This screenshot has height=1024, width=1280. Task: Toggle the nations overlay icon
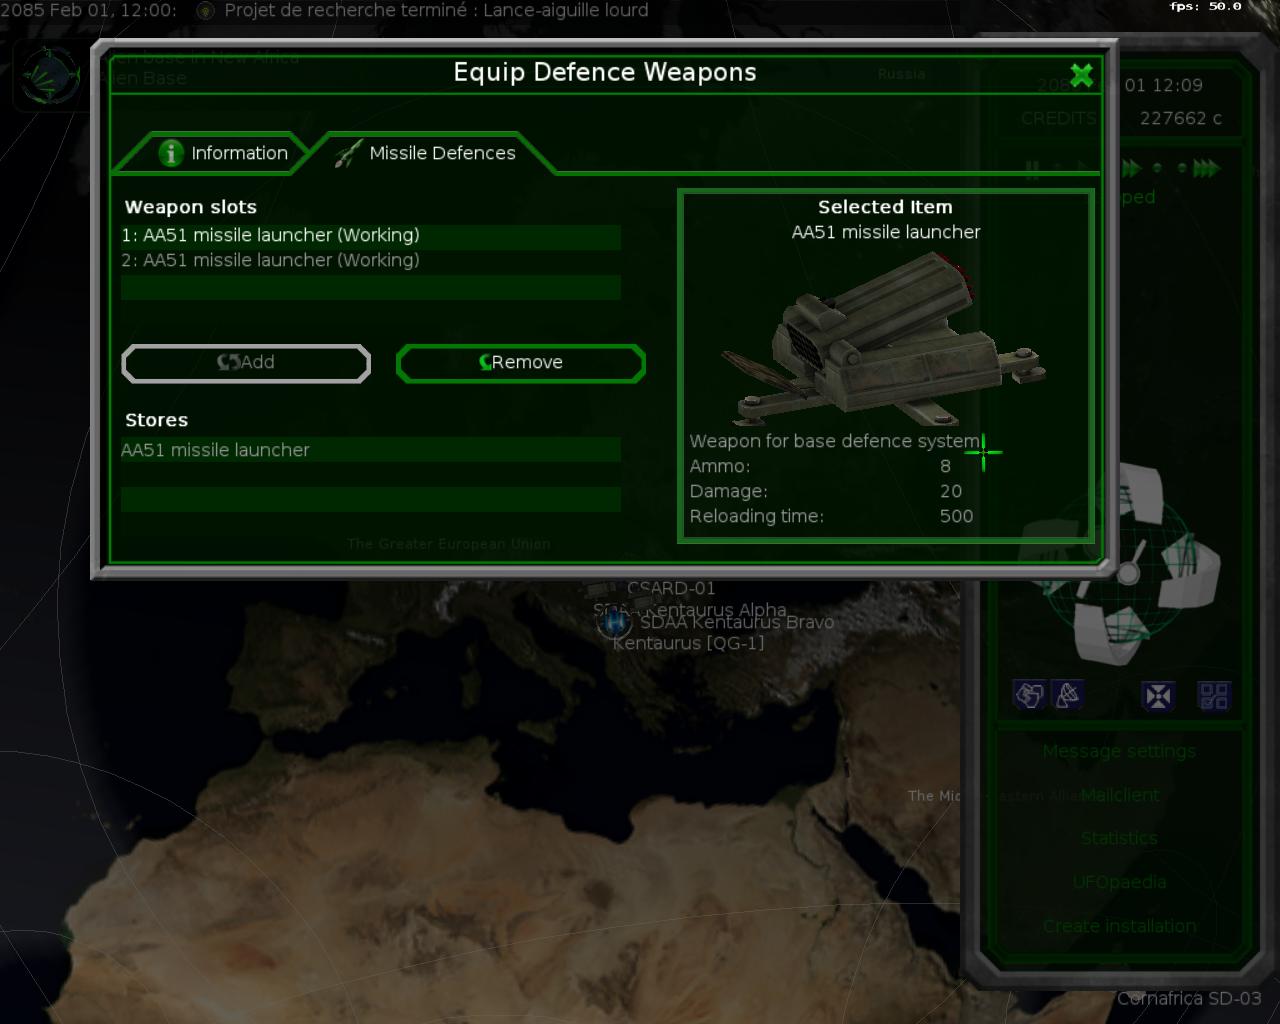[x=1029, y=695]
